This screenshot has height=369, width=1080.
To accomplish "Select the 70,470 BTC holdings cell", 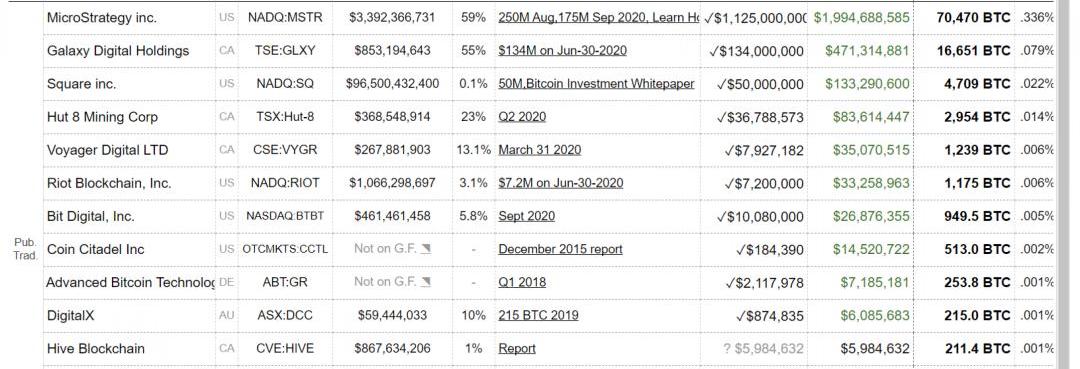I will tap(974, 17).
